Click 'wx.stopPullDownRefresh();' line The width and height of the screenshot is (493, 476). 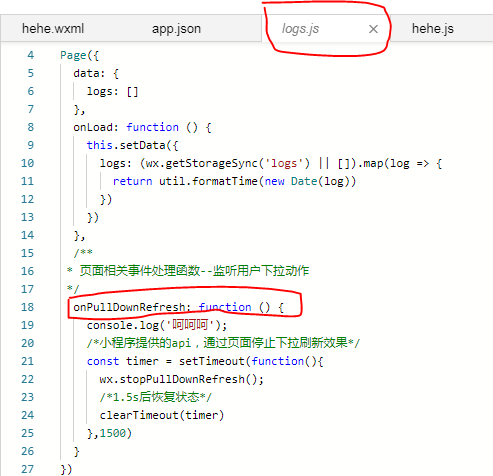[182, 379]
